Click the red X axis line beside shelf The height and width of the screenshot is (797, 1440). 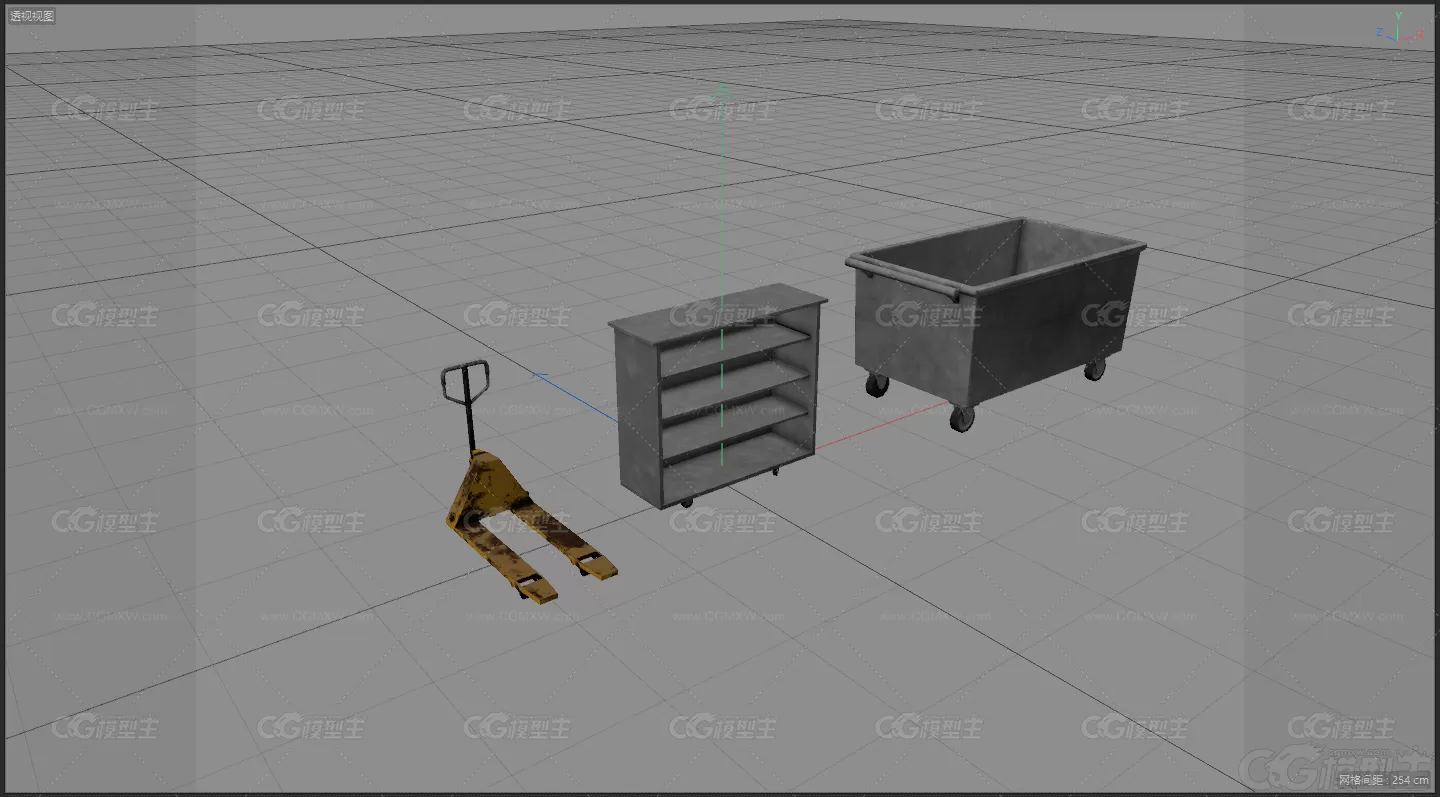point(883,426)
